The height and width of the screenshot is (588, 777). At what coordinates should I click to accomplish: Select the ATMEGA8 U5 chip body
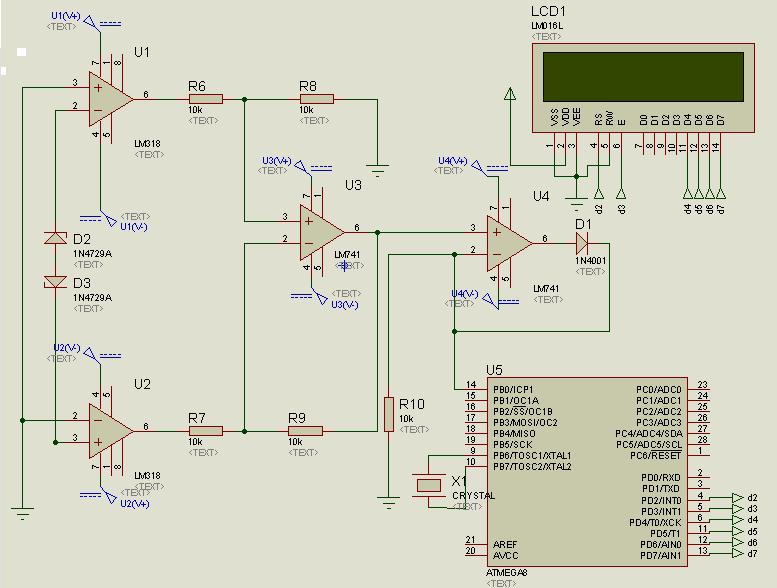[x=587, y=472]
